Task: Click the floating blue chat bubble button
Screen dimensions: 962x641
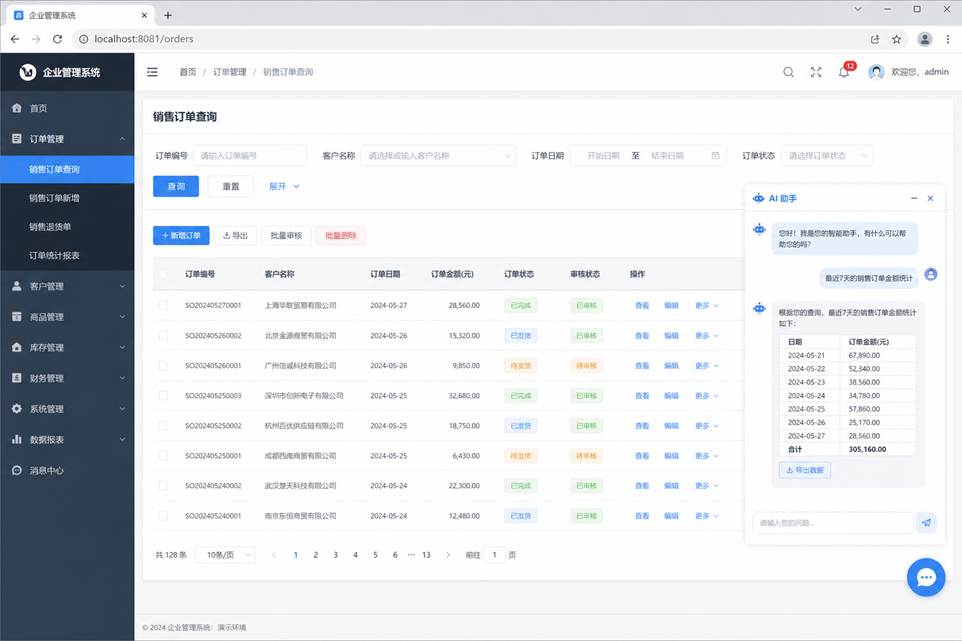Action: coord(926,577)
